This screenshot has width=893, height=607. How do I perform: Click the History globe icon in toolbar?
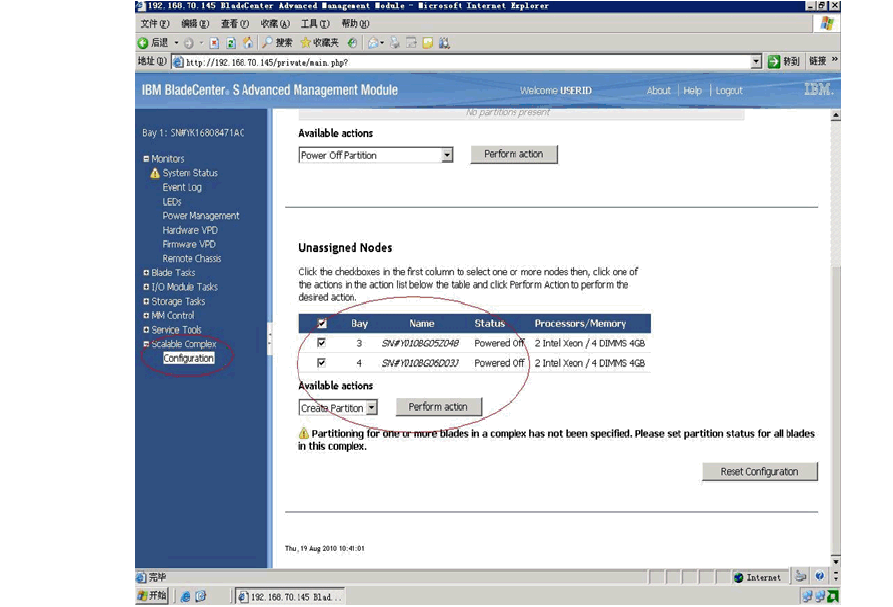coord(352,43)
